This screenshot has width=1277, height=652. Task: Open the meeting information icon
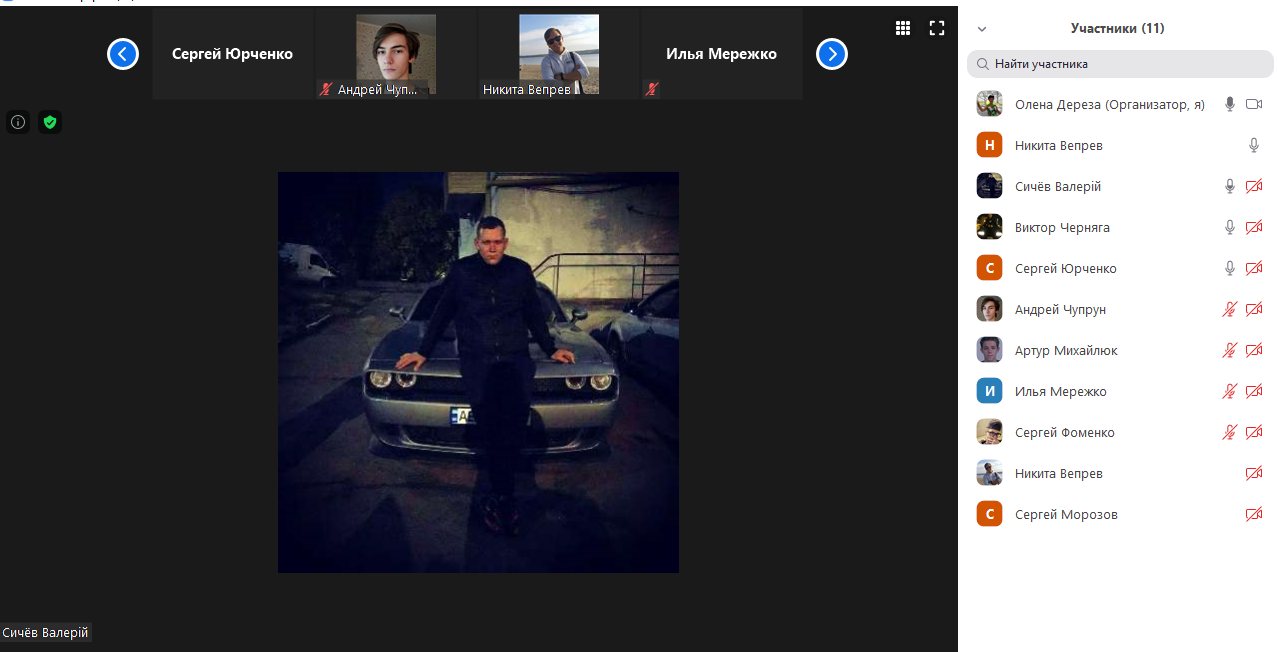click(x=18, y=122)
